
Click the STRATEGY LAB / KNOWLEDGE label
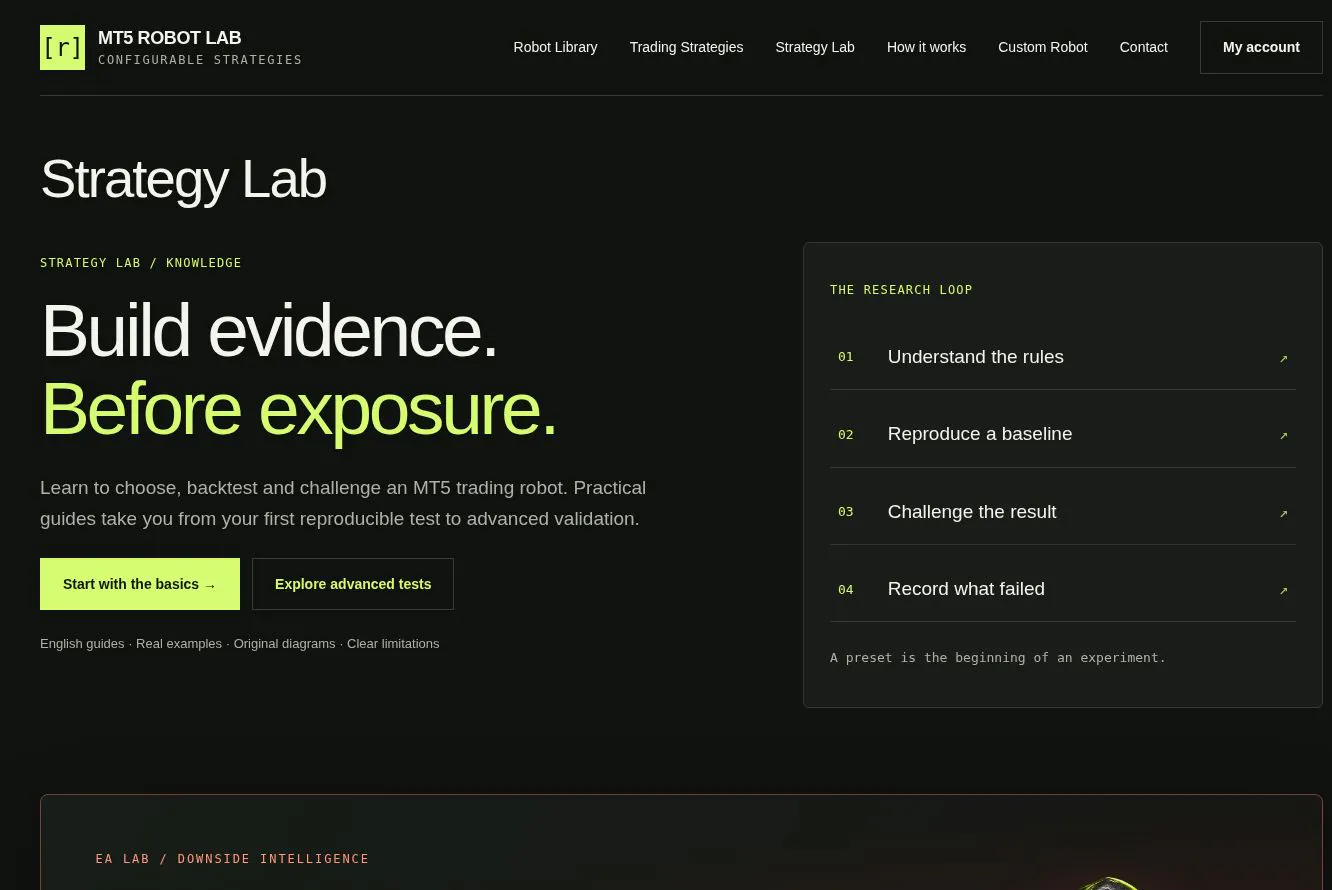coord(141,263)
